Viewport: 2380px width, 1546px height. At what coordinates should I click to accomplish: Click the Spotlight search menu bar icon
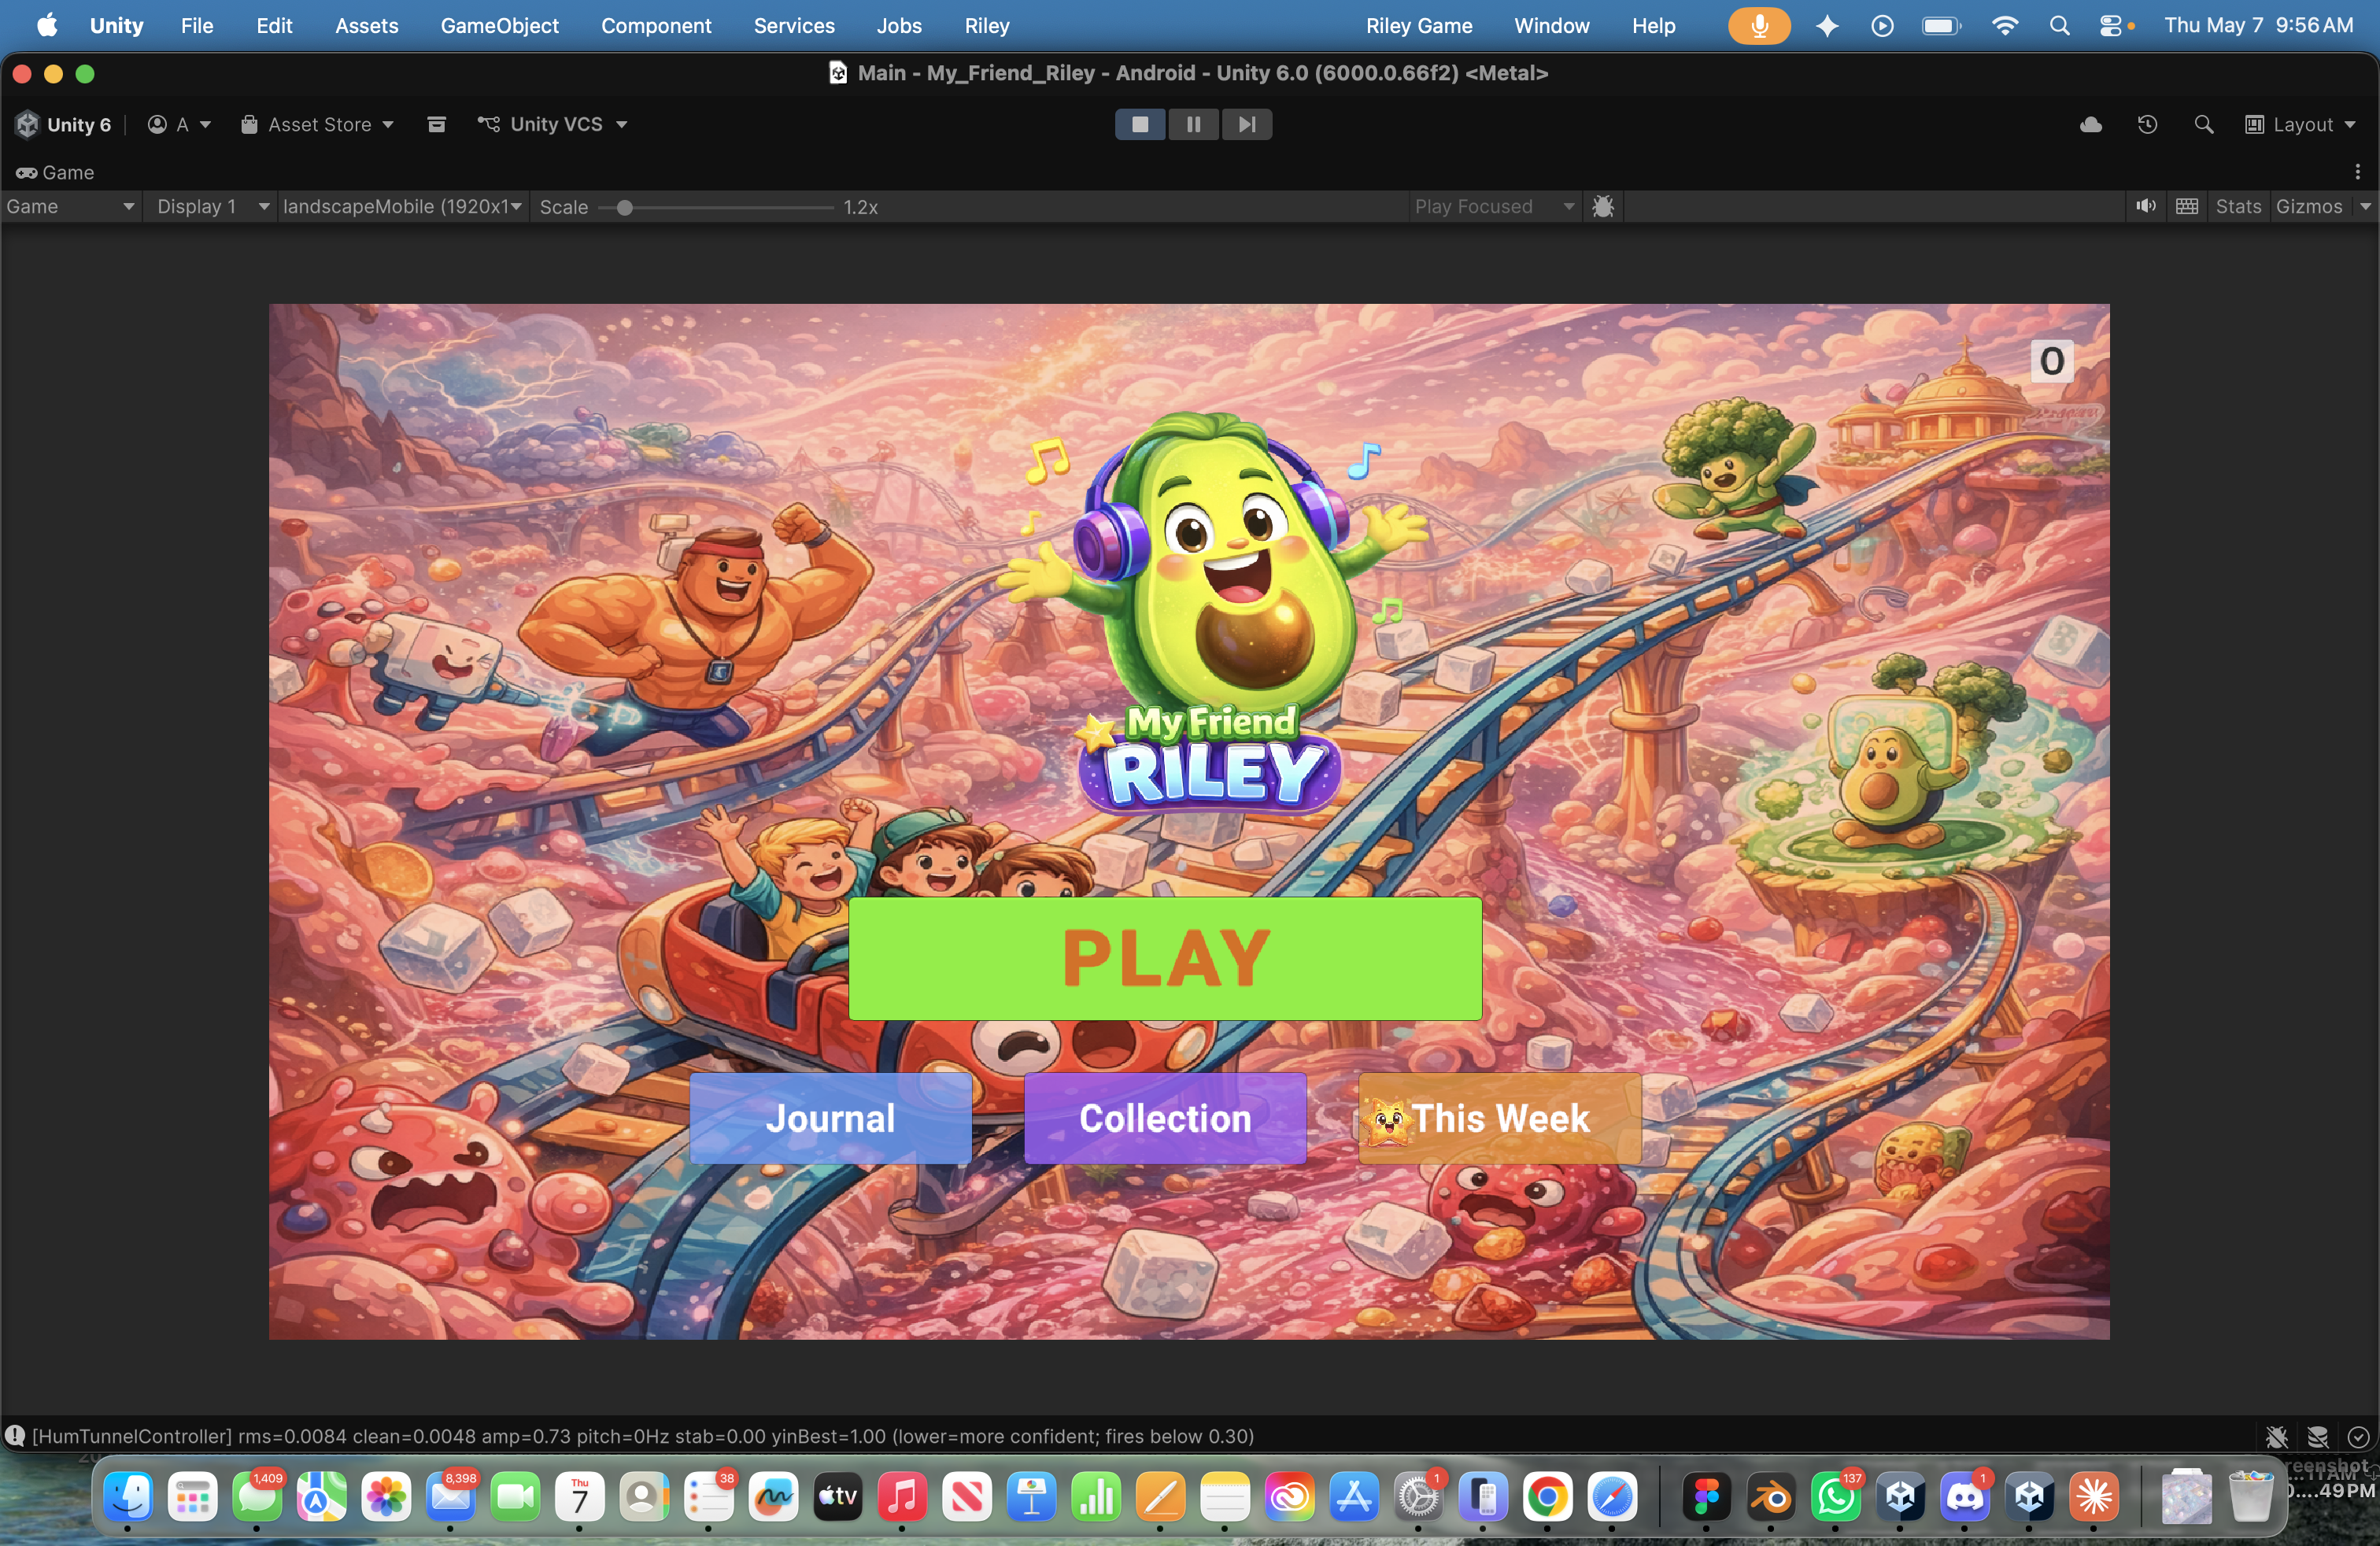(2059, 25)
